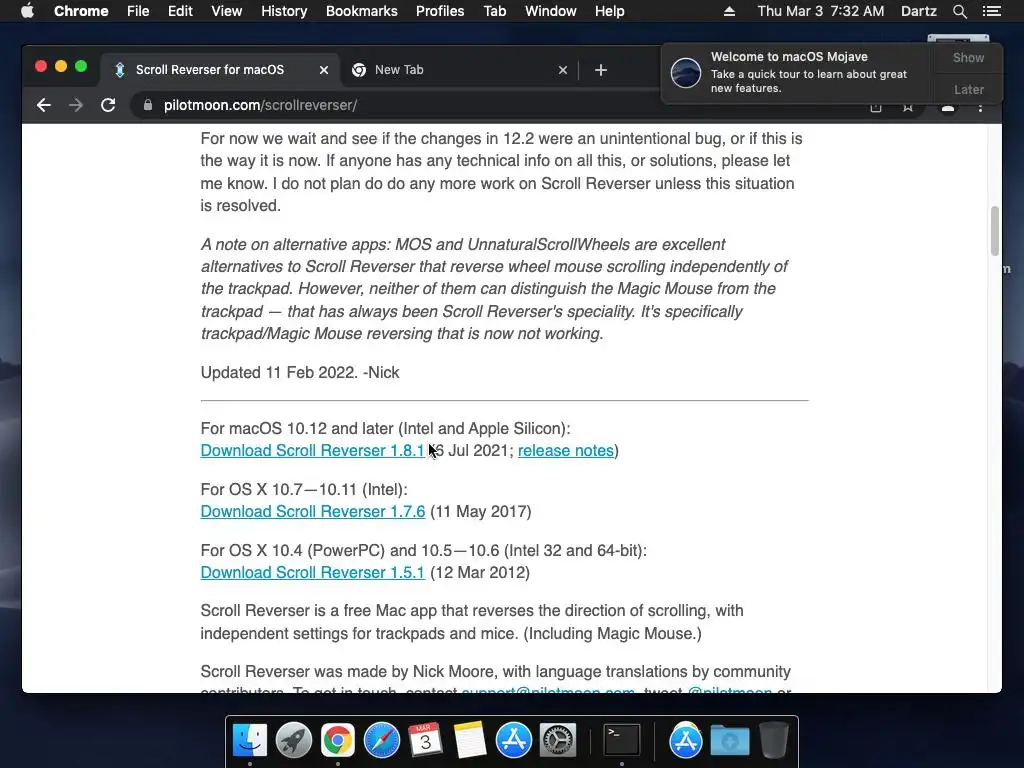Click the Chrome icon in the Dock
Screen dimensions: 1024x768
coord(338,740)
